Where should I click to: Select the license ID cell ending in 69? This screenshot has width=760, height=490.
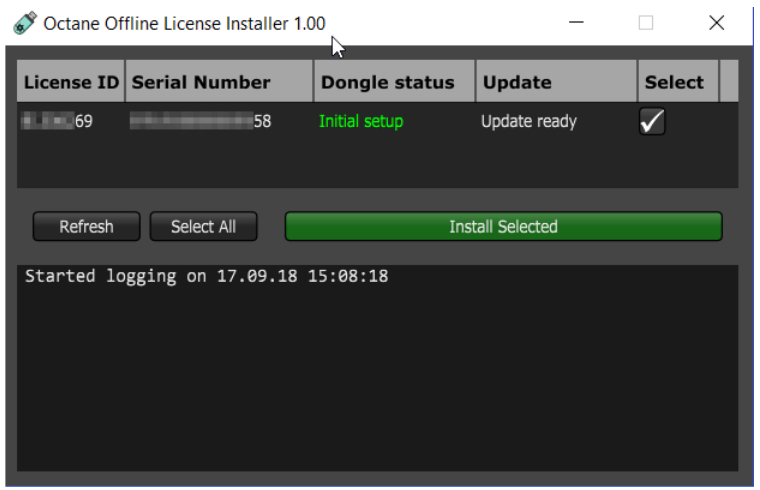coord(57,121)
